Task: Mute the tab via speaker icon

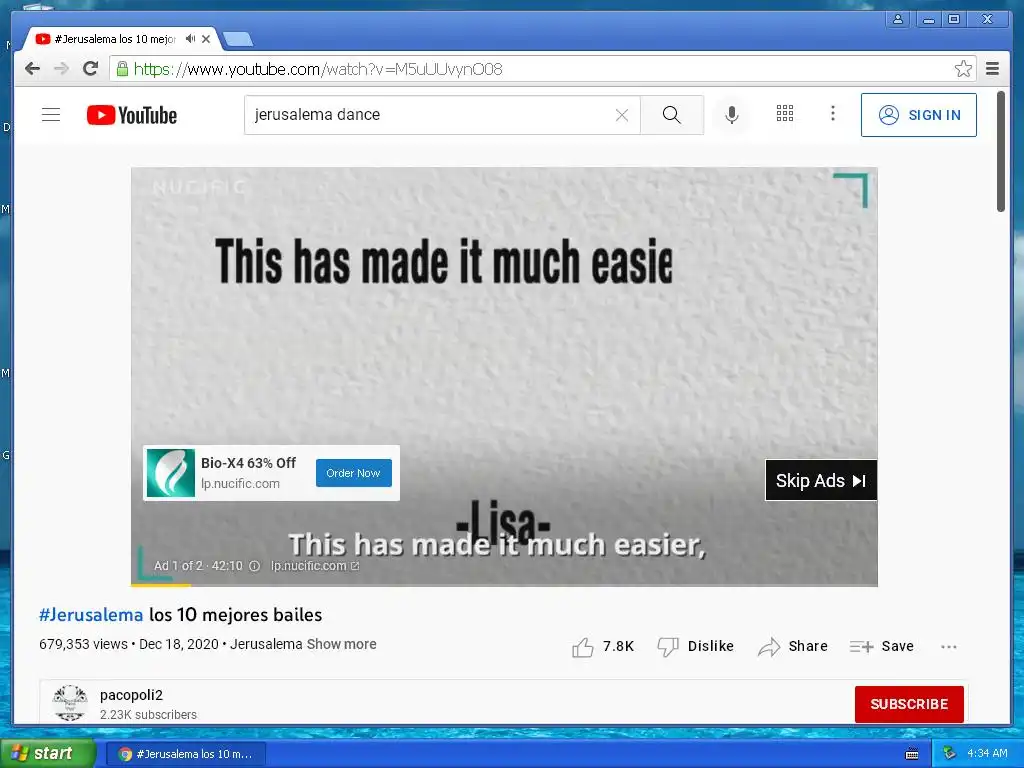Action: click(190, 39)
